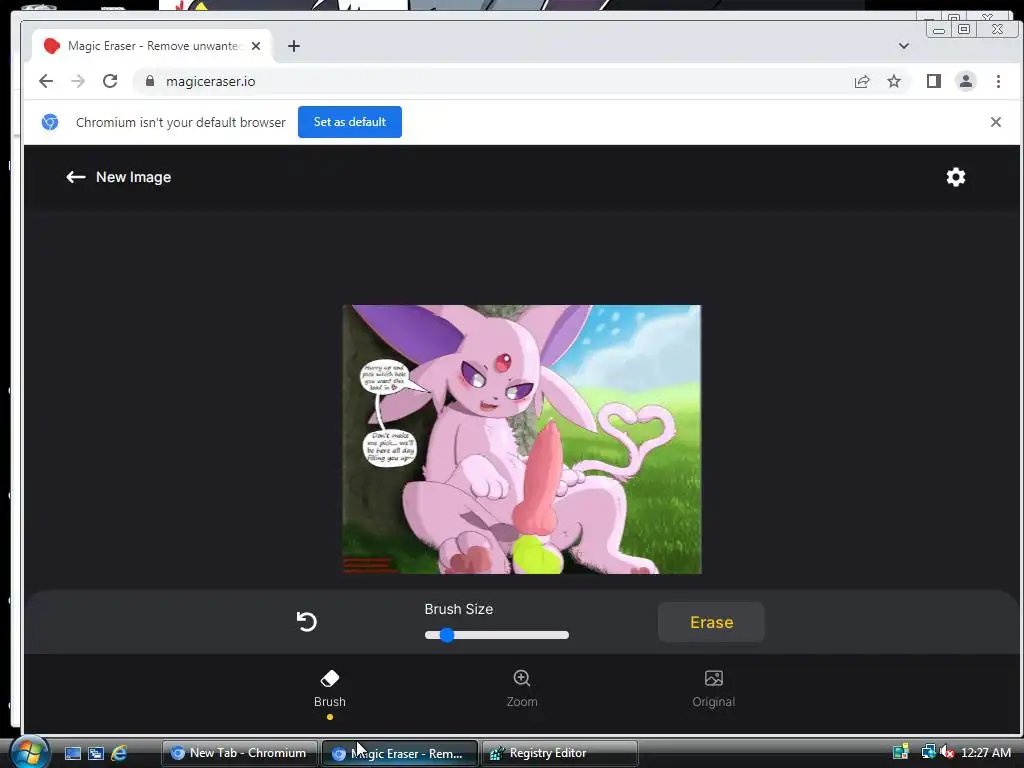1024x768 pixels.
Task: Open the profile avatar menu
Action: [966, 81]
